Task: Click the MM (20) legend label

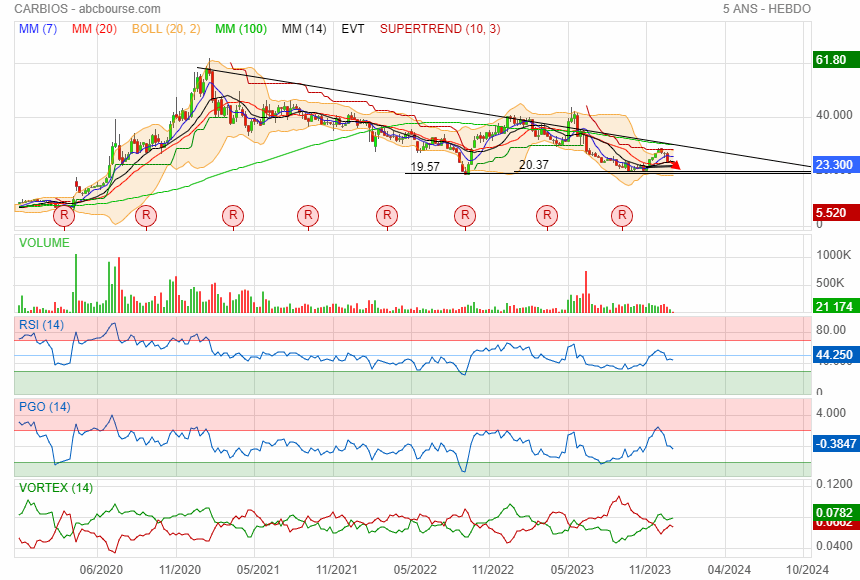Action: [x=94, y=29]
